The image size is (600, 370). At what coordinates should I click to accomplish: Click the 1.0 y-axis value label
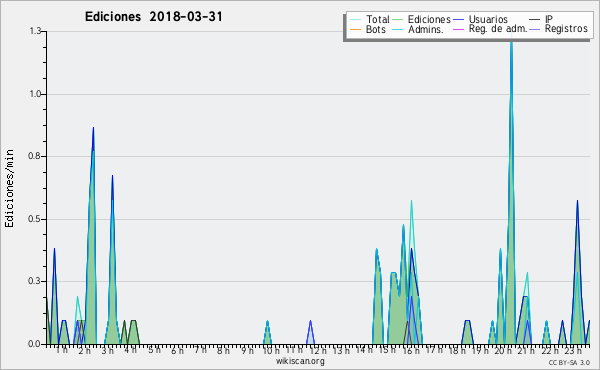pyautogui.click(x=35, y=94)
